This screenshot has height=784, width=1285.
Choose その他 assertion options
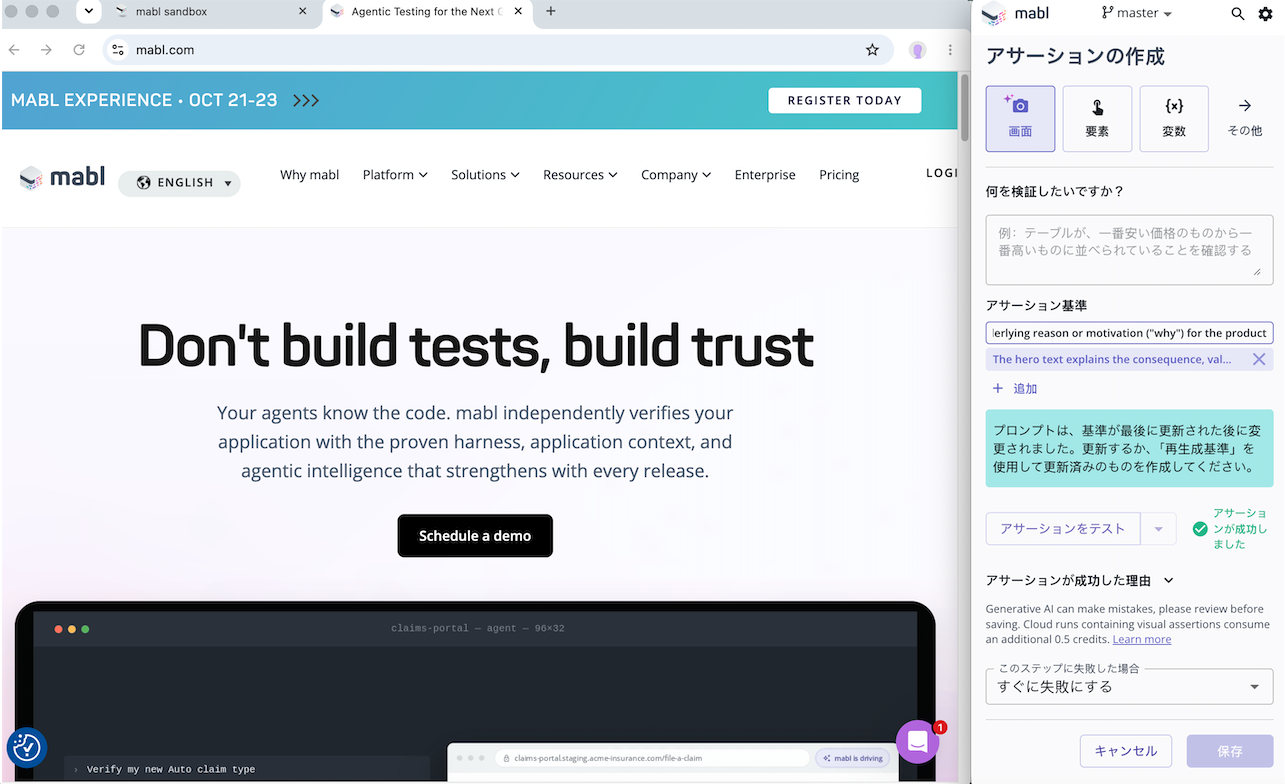click(x=1245, y=119)
